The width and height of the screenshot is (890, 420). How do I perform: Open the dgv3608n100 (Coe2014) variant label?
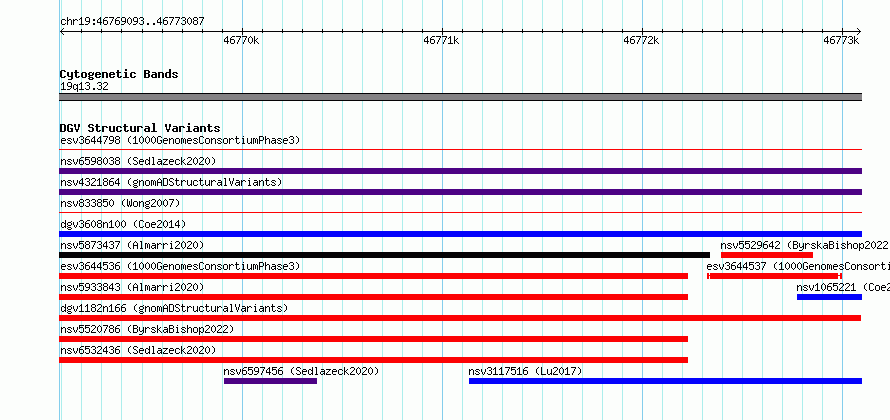tap(123, 224)
